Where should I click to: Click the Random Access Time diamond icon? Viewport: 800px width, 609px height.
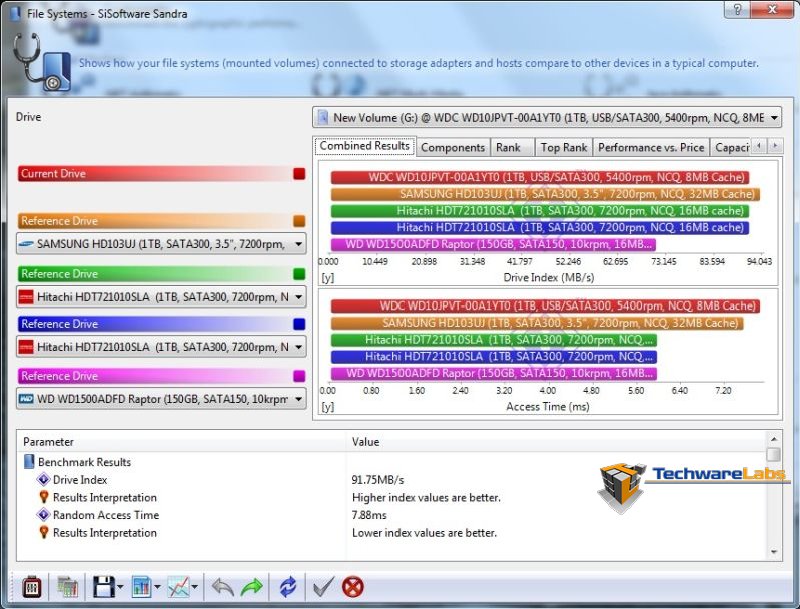coord(43,515)
